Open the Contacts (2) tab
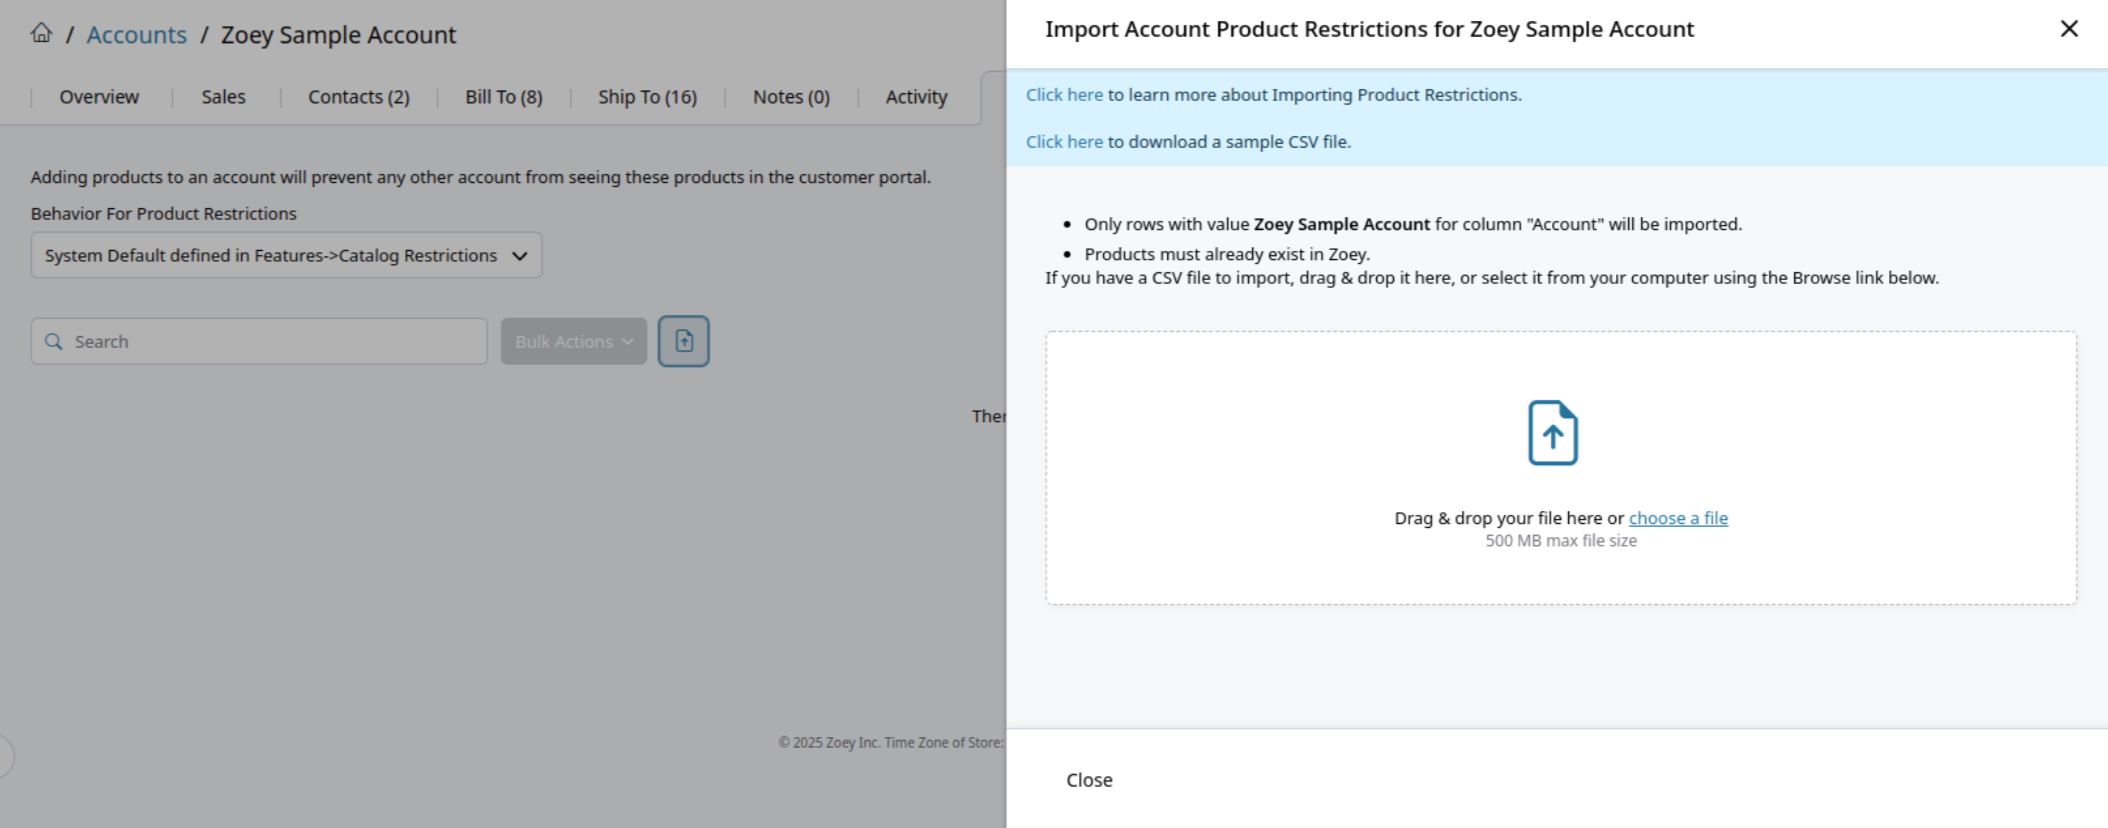 (x=359, y=97)
